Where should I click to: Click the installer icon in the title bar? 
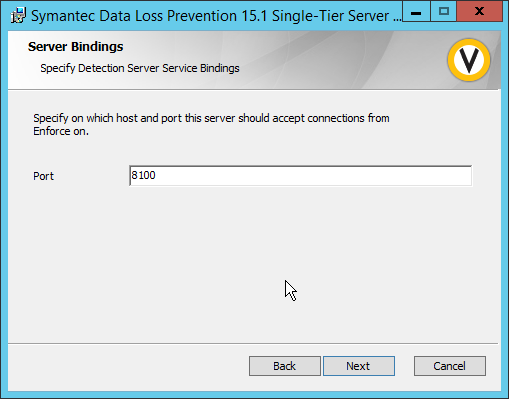click(18, 16)
